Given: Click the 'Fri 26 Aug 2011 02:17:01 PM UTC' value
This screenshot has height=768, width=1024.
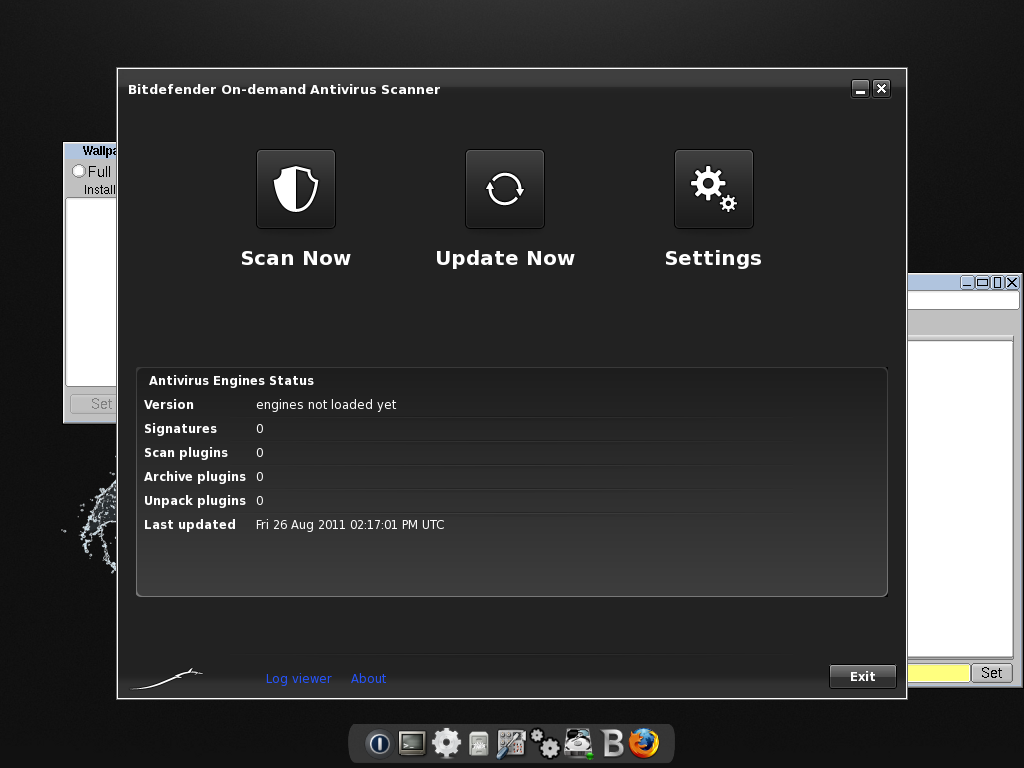Looking at the screenshot, I should click(x=350, y=525).
